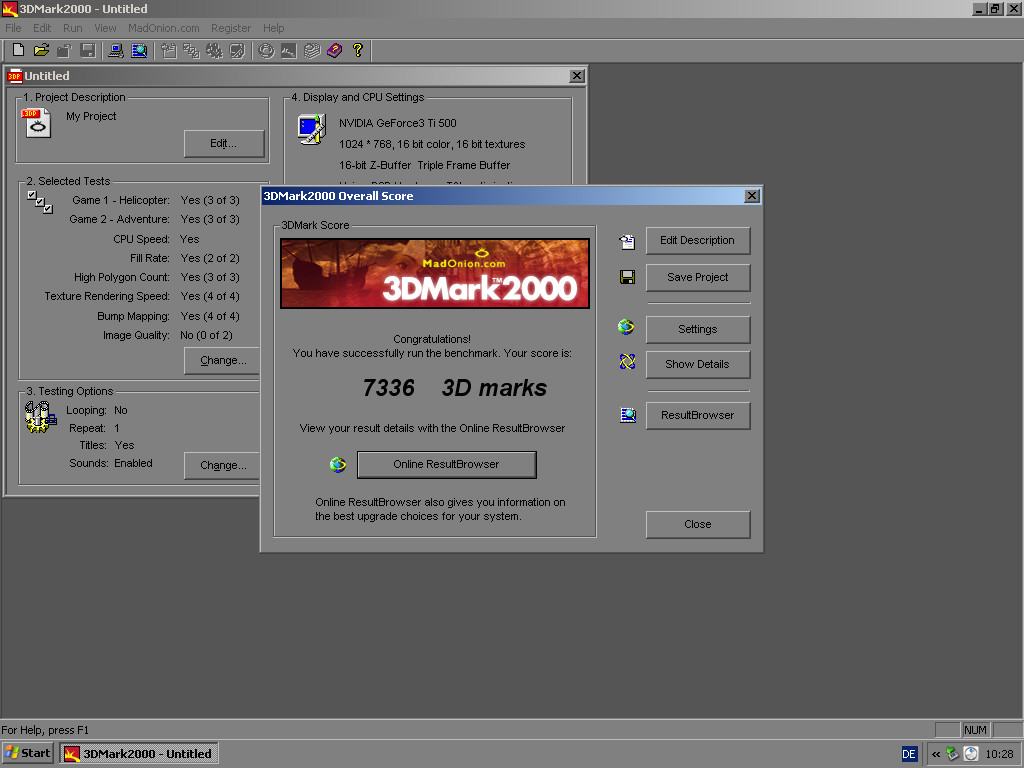Viewport: 1024px width, 768px height.
Task: Click the Online ResultBrowser button
Action: (447, 464)
